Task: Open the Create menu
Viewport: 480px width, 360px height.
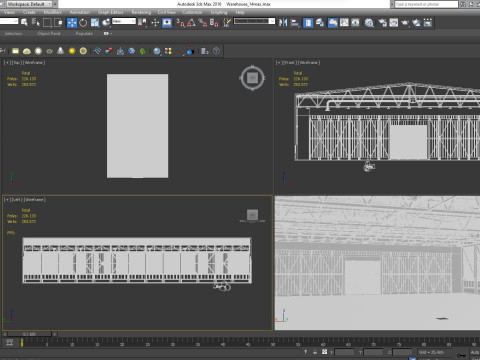Action: (29, 12)
